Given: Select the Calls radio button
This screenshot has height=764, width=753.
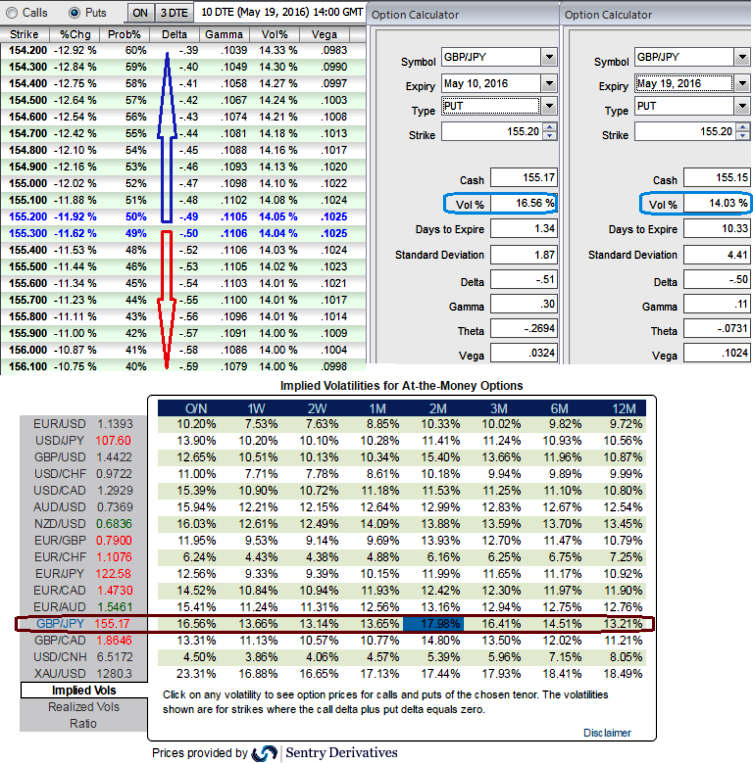Looking at the screenshot, I should (x=12, y=13).
